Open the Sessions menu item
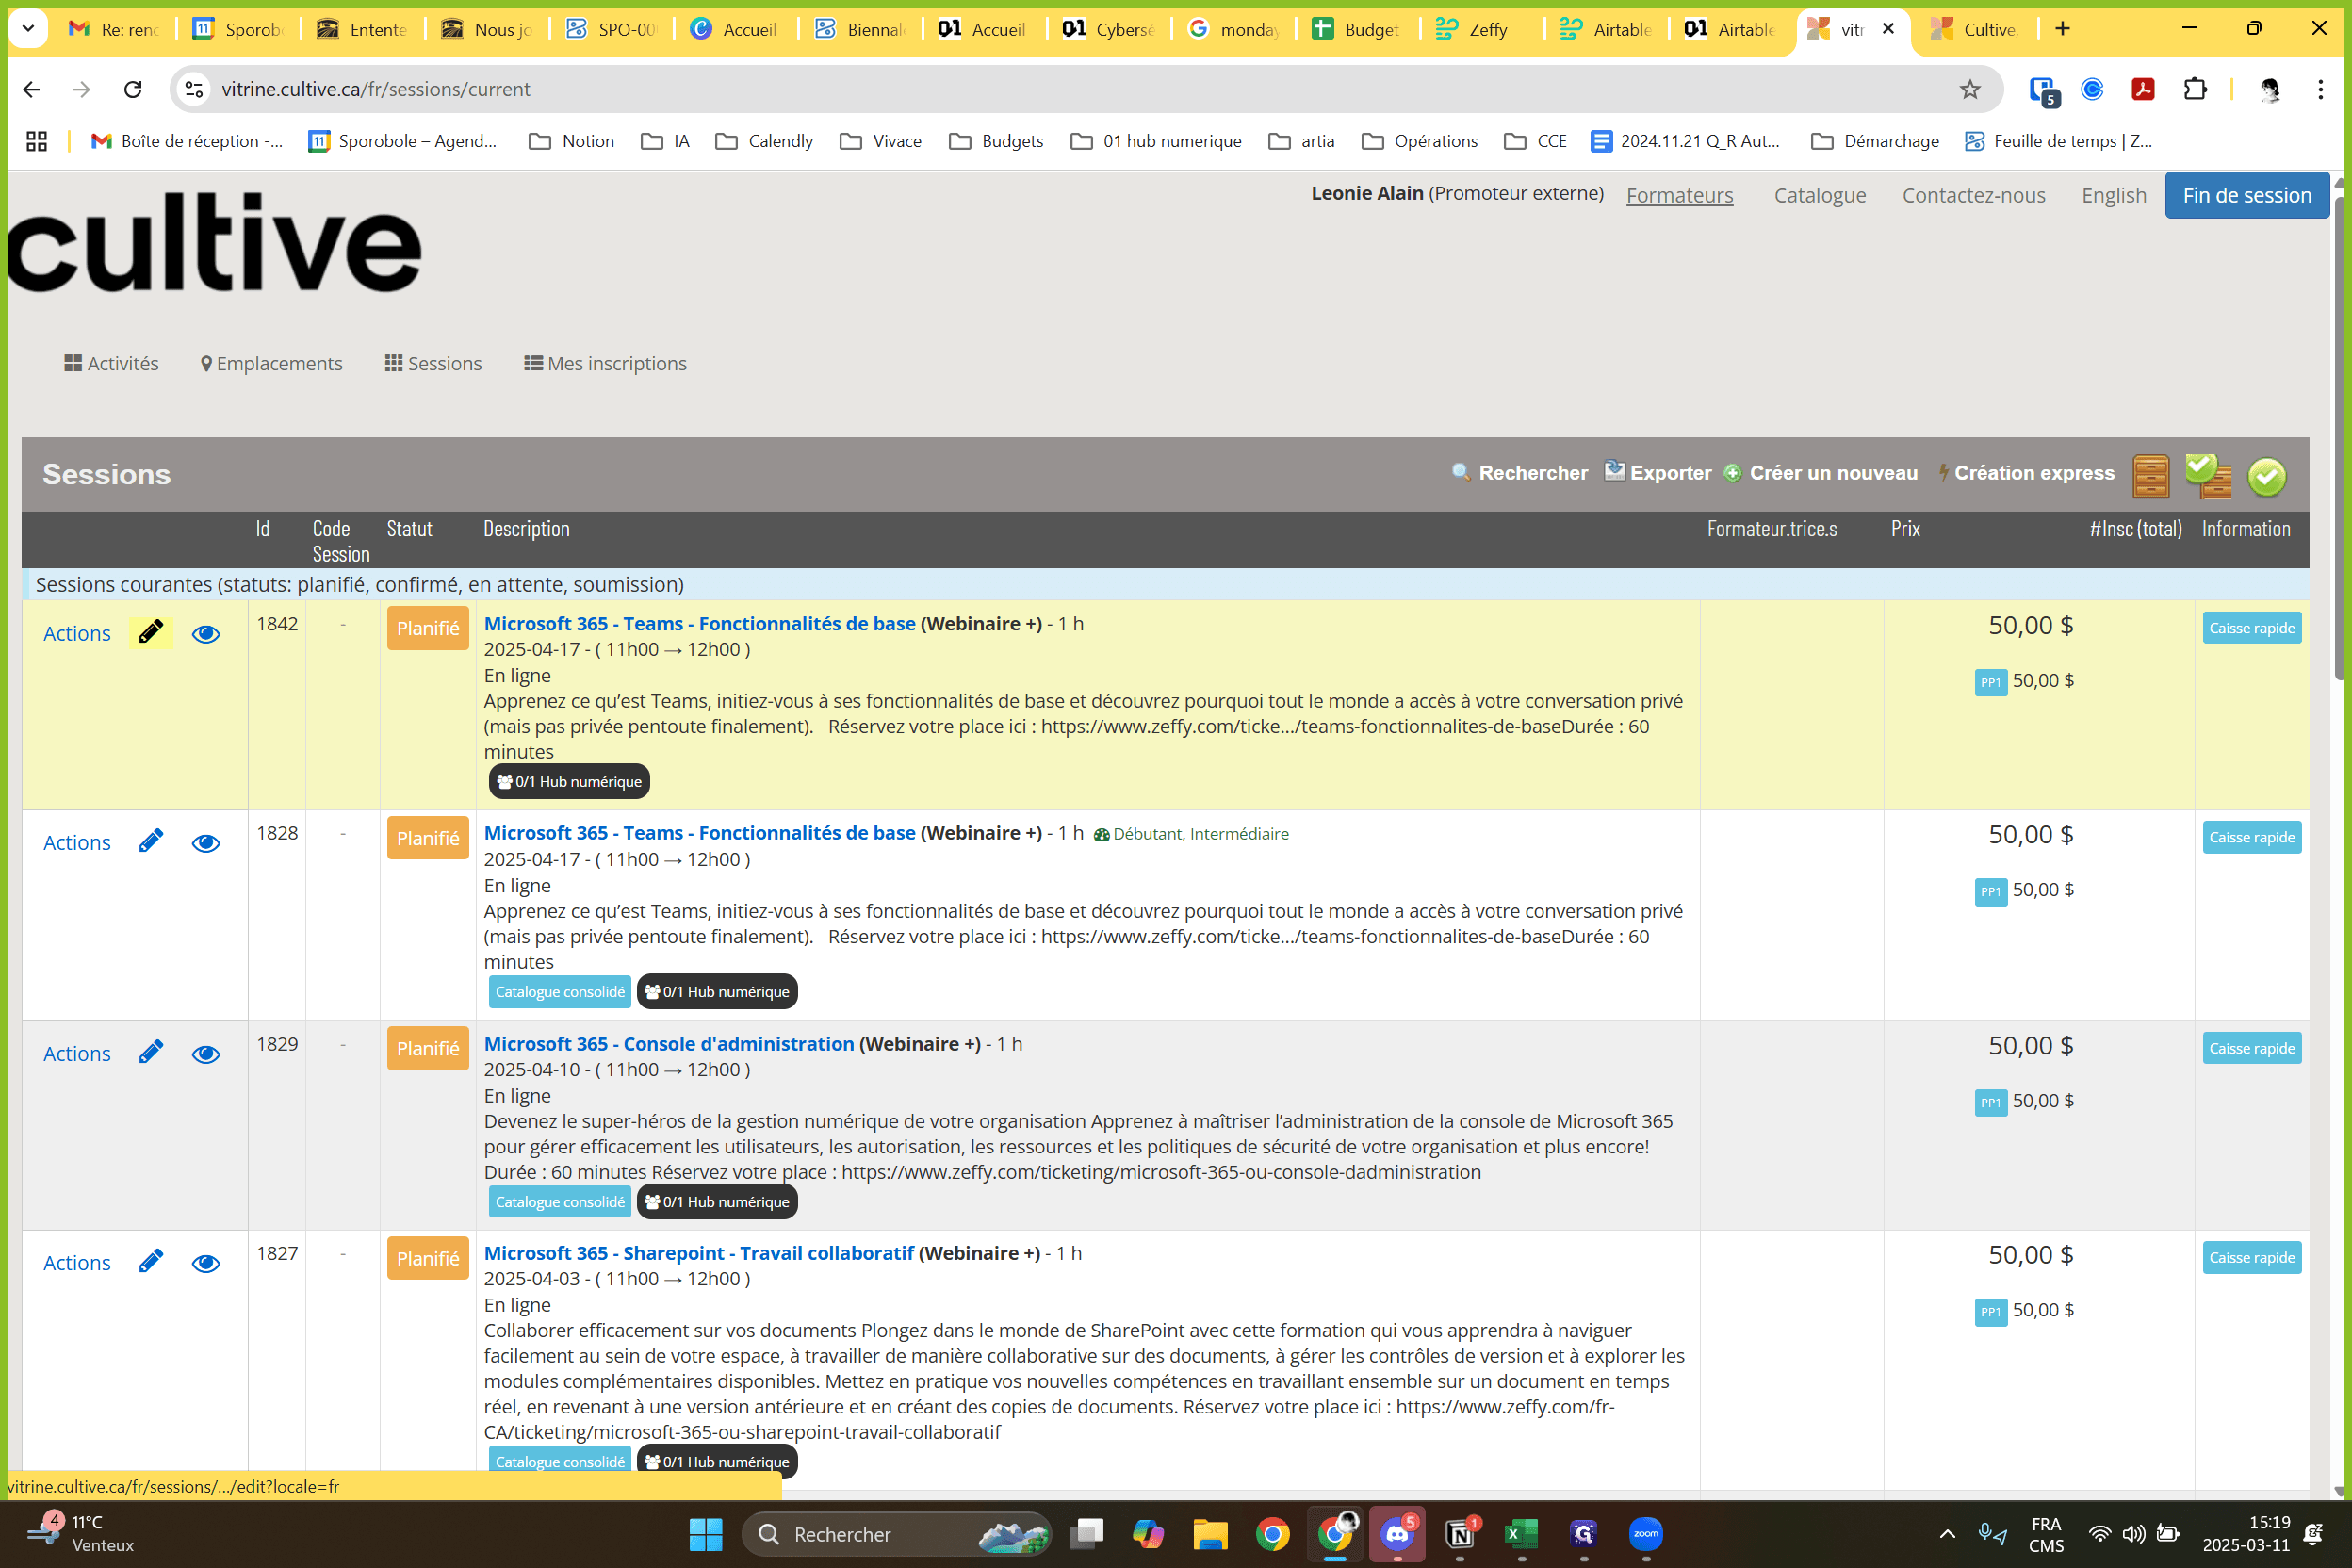2352x1568 pixels. click(433, 363)
